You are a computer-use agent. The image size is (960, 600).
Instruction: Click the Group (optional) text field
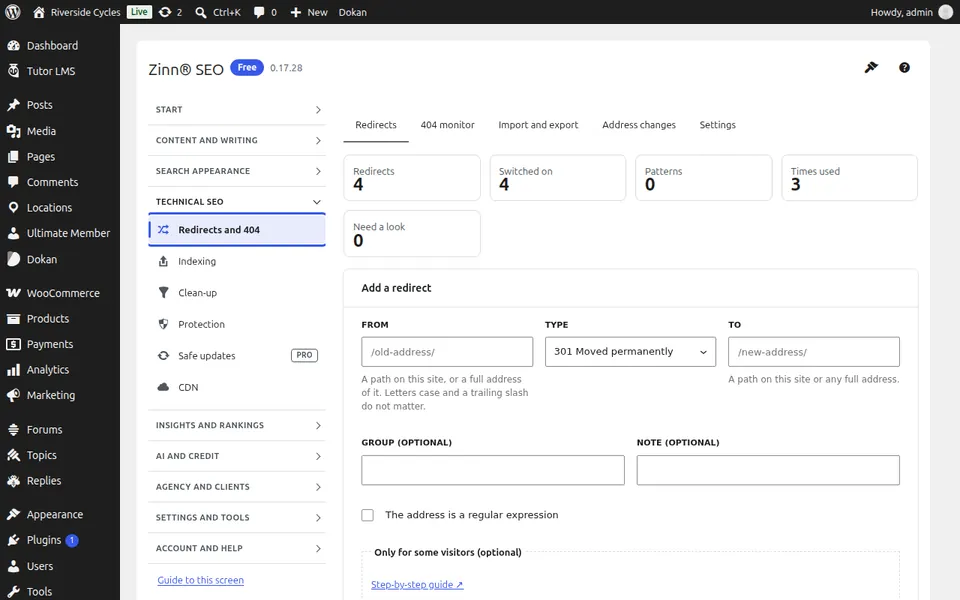[x=493, y=470]
